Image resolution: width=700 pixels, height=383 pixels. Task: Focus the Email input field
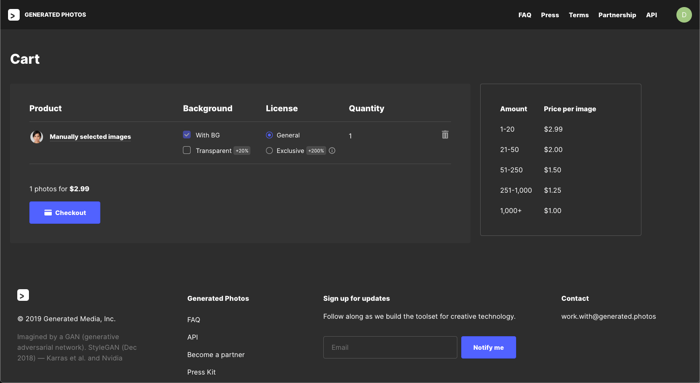390,347
